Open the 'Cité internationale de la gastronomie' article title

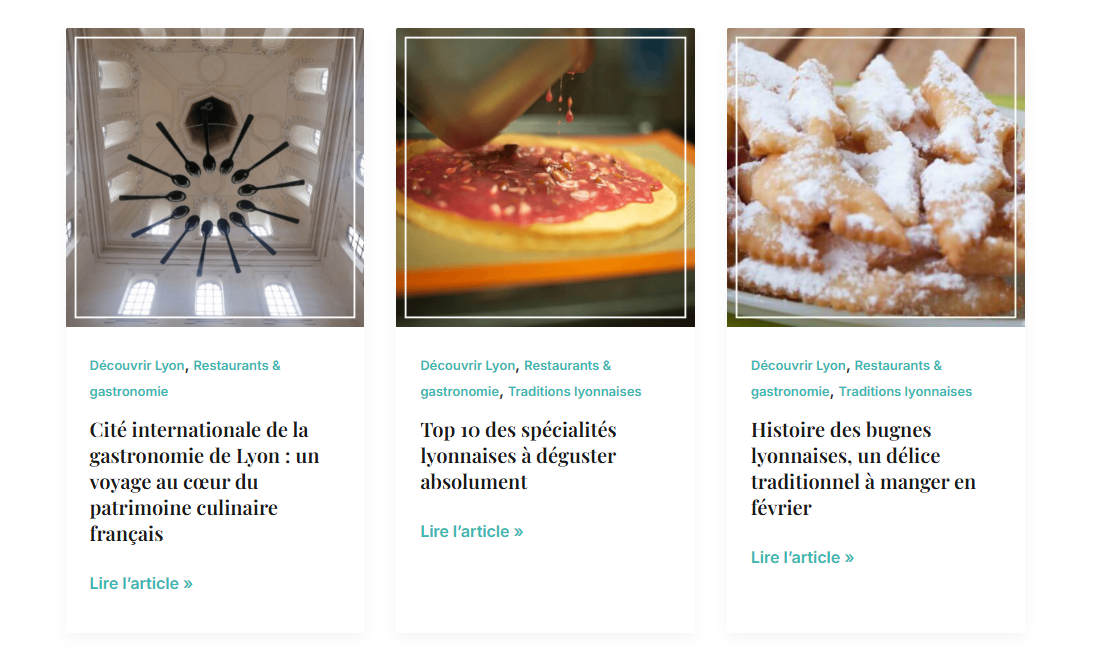[x=204, y=482]
